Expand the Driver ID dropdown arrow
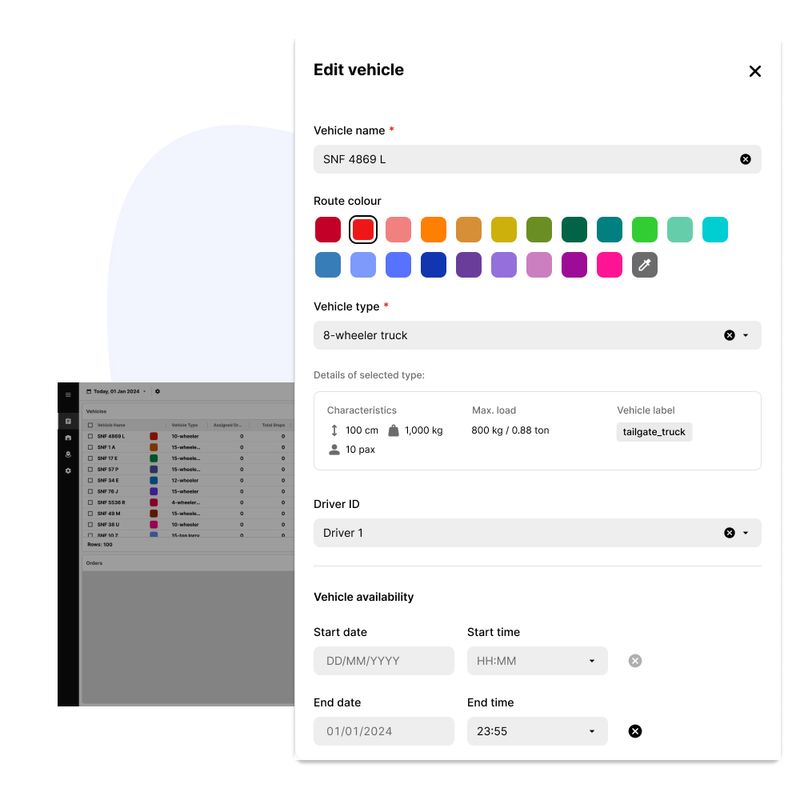 pos(745,533)
